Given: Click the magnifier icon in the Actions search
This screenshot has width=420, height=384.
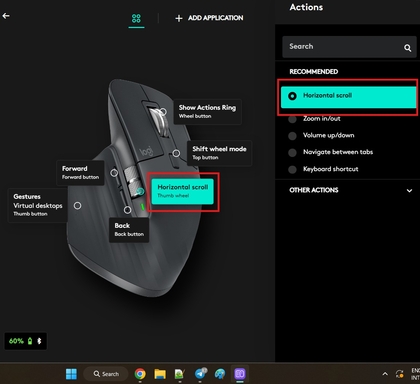Looking at the screenshot, I should [x=407, y=48].
